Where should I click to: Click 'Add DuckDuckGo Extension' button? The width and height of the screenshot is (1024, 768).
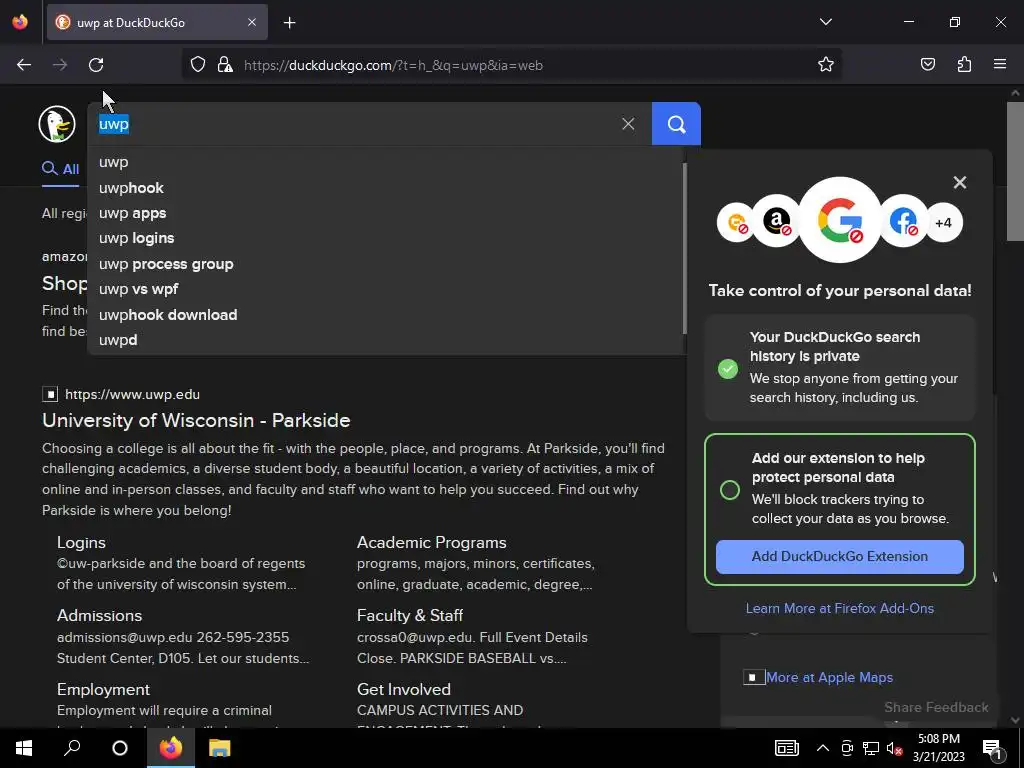(839, 556)
